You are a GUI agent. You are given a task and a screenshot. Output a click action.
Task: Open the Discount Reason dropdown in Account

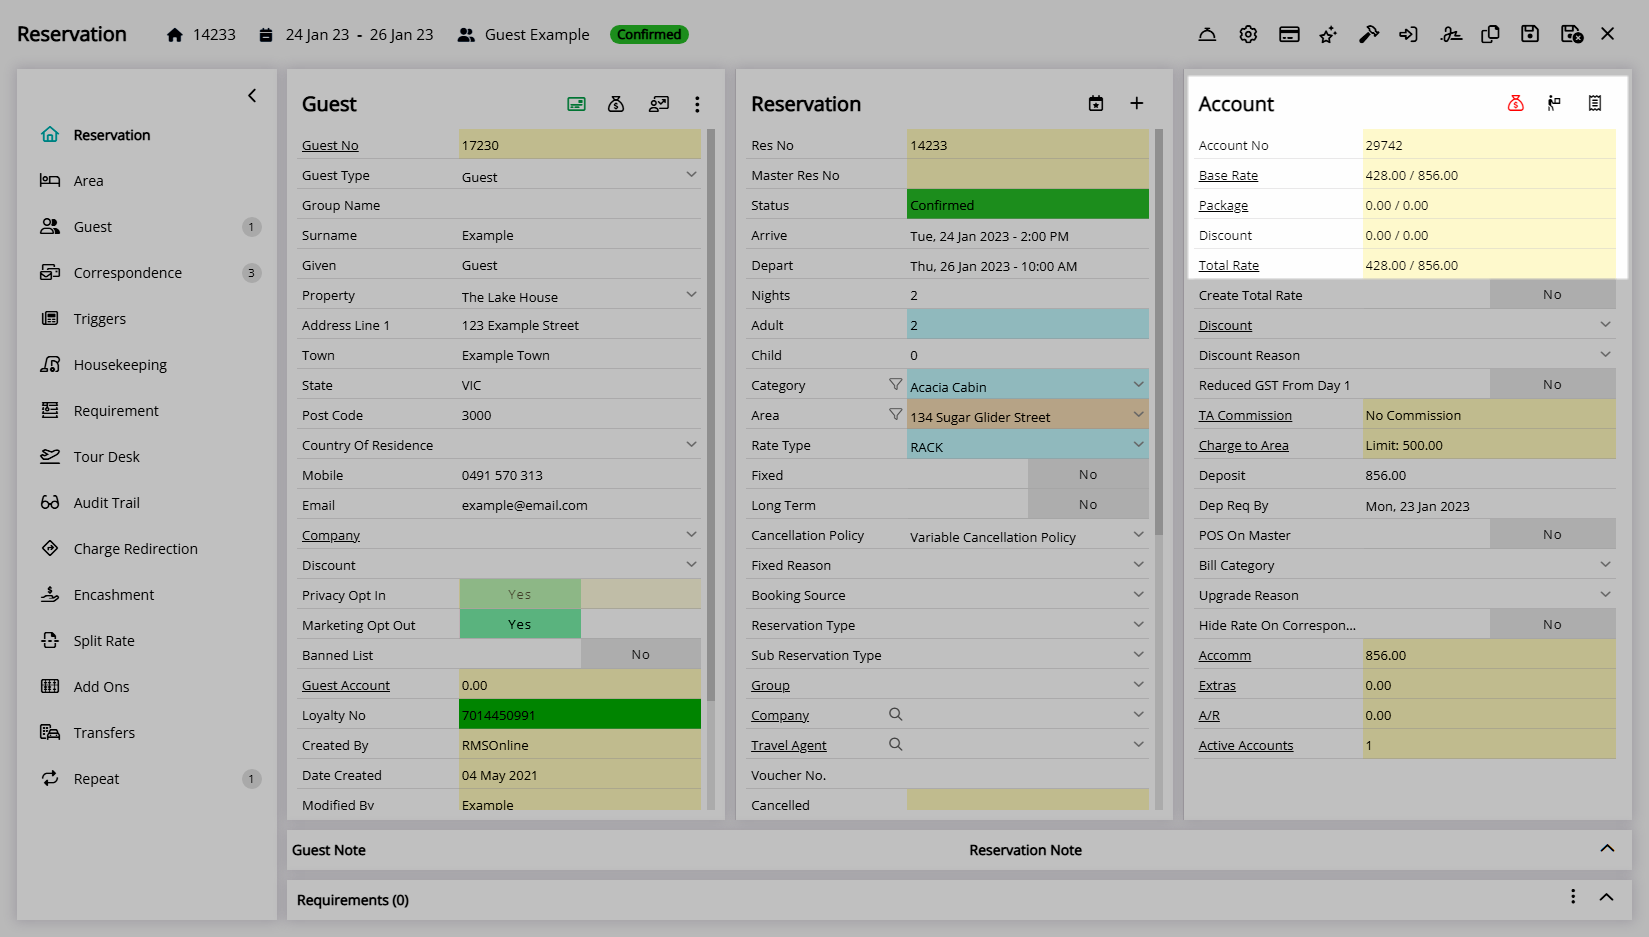click(1605, 355)
